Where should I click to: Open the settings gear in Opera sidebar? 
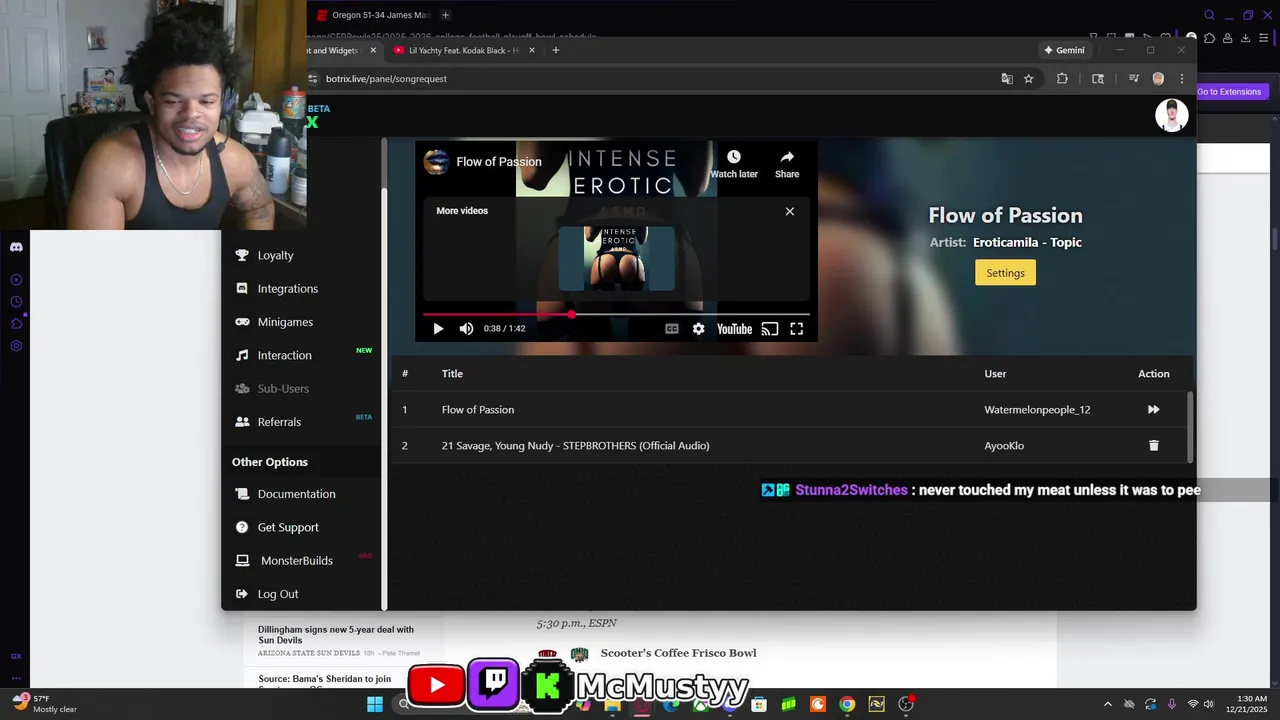(x=16, y=346)
